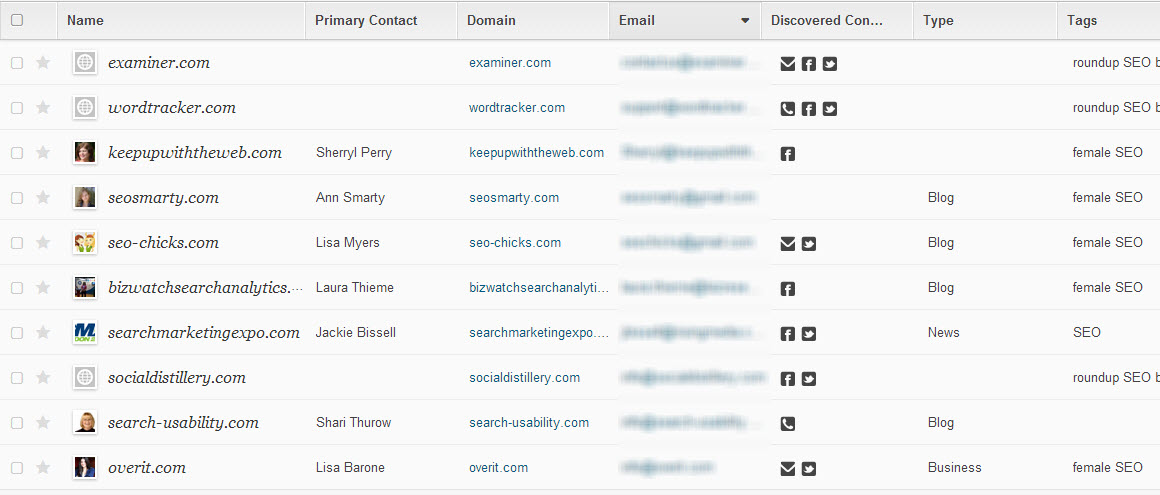Image resolution: width=1160 pixels, height=495 pixels.
Task: Click the globe placeholder icon for socialdistillery.com
Action: pyautogui.click(x=85, y=377)
